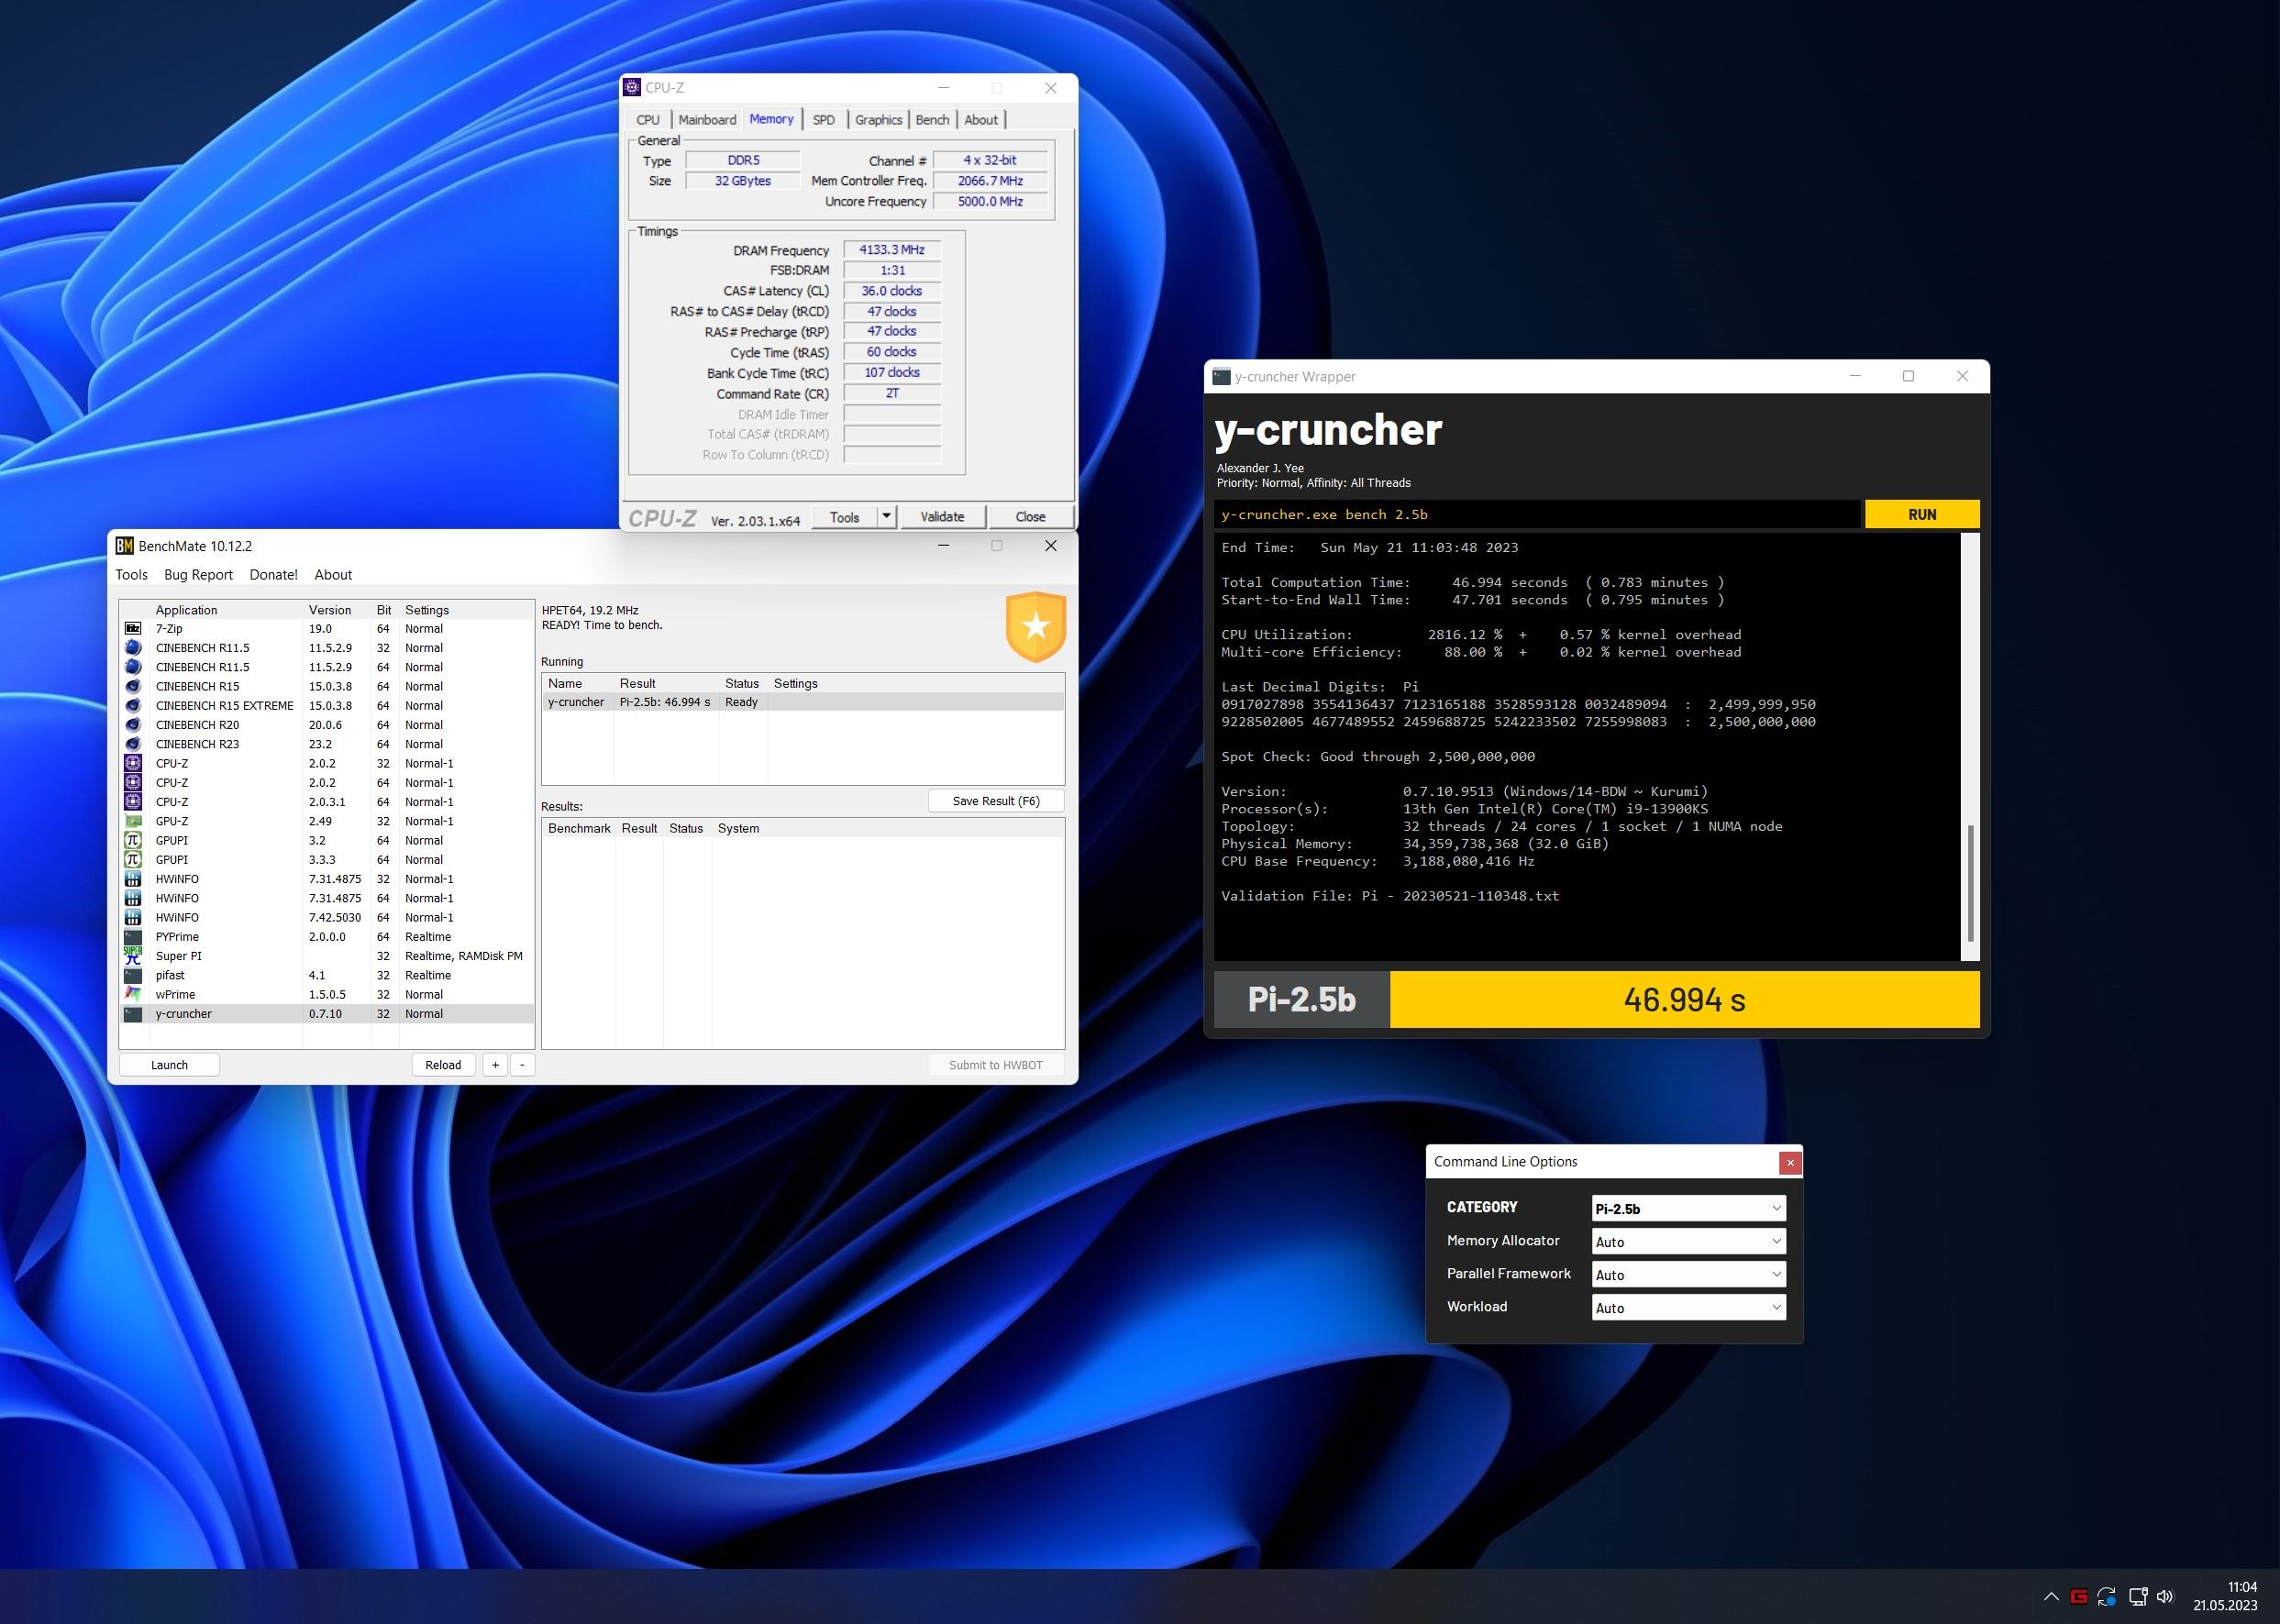This screenshot has width=2280, height=1624.
Task: Click the Validate button in CPU-Z
Action: pos(942,517)
